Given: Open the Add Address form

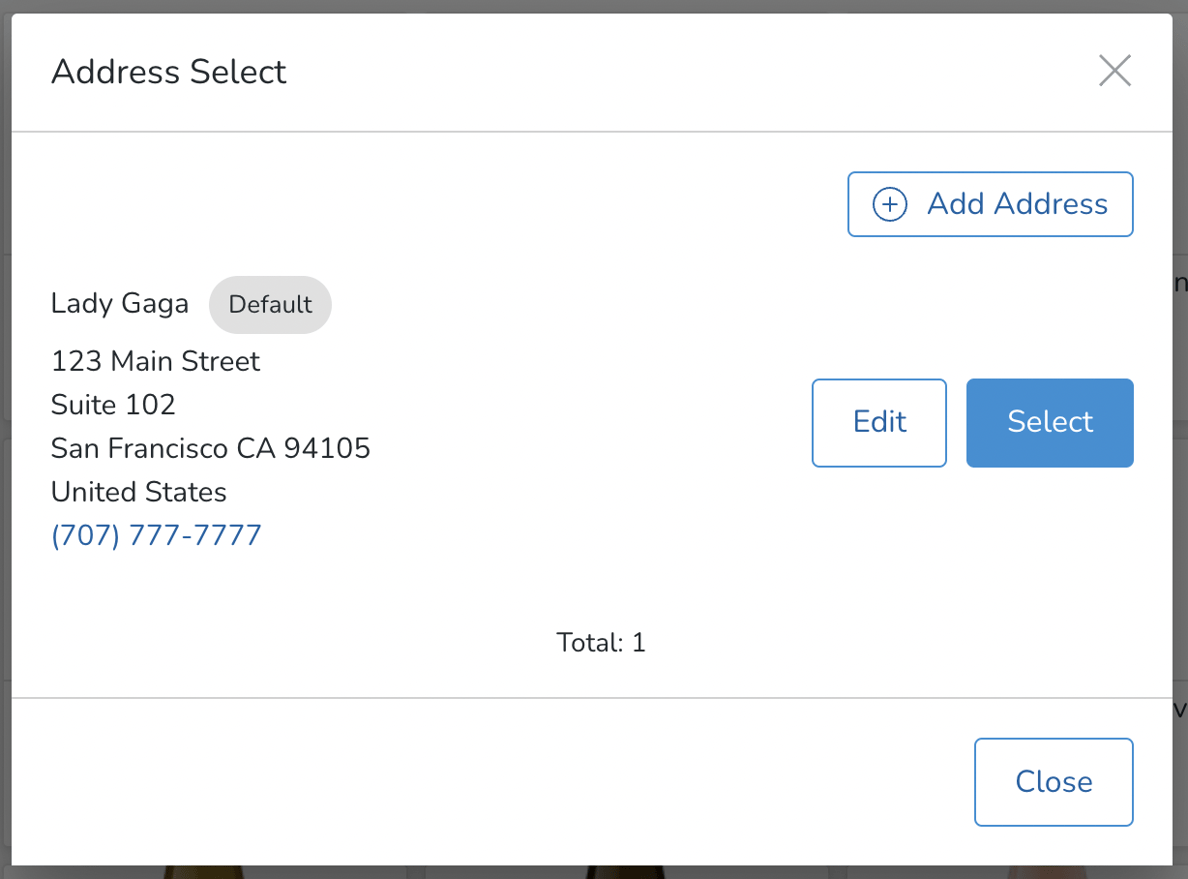Looking at the screenshot, I should click(989, 203).
